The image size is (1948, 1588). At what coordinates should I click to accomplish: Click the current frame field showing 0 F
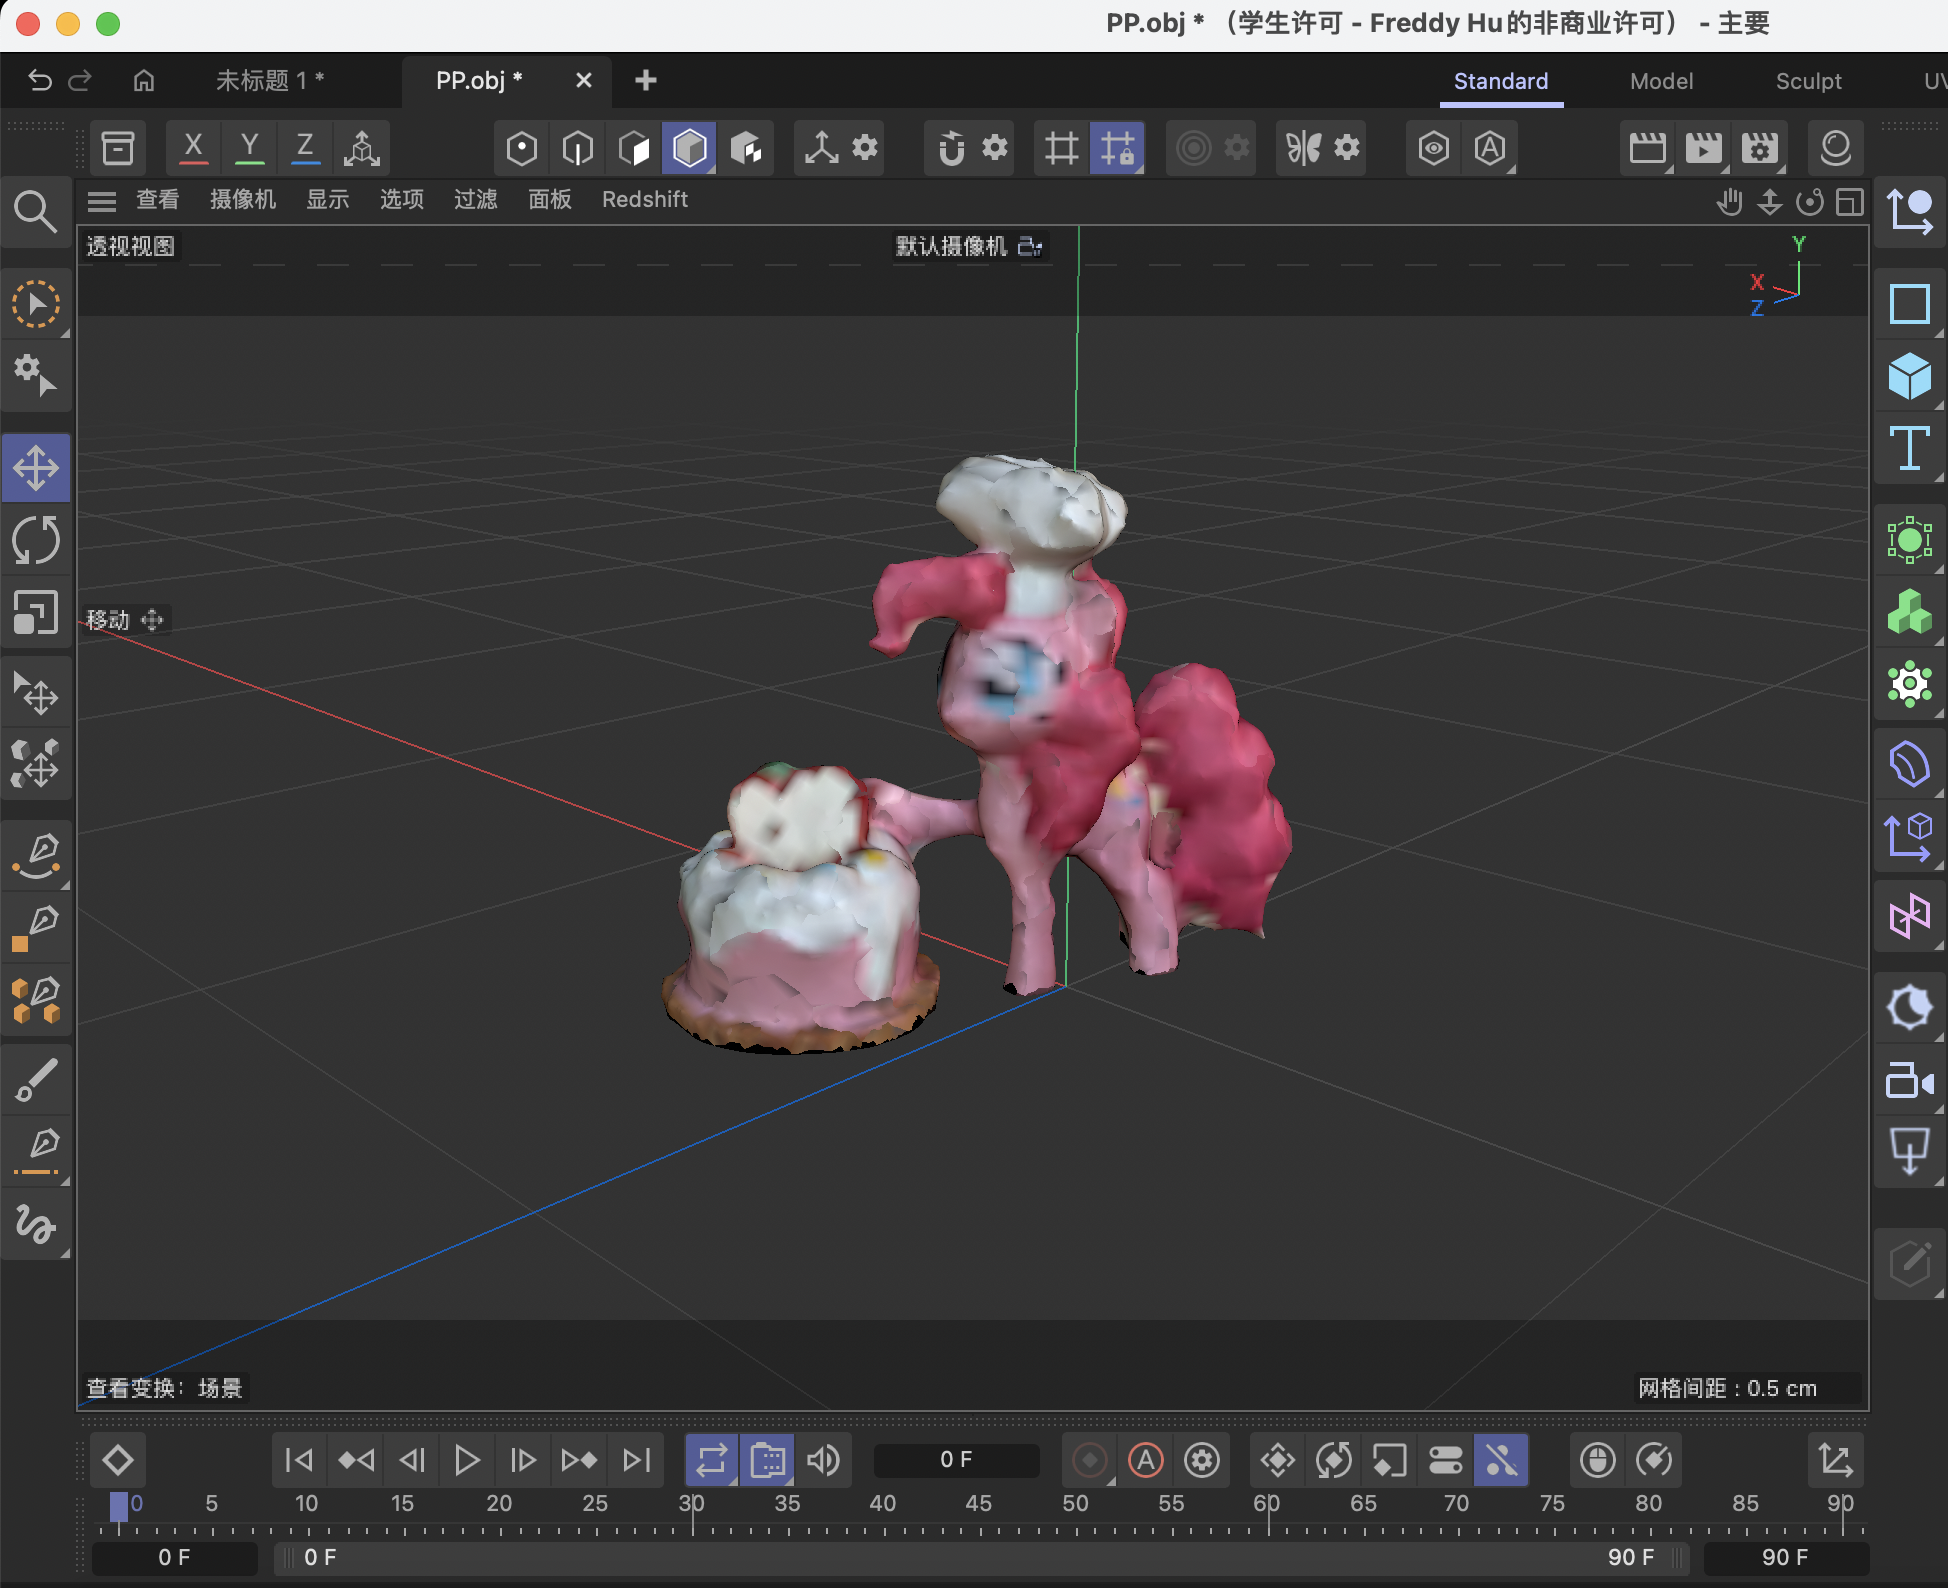click(x=955, y=1459)
